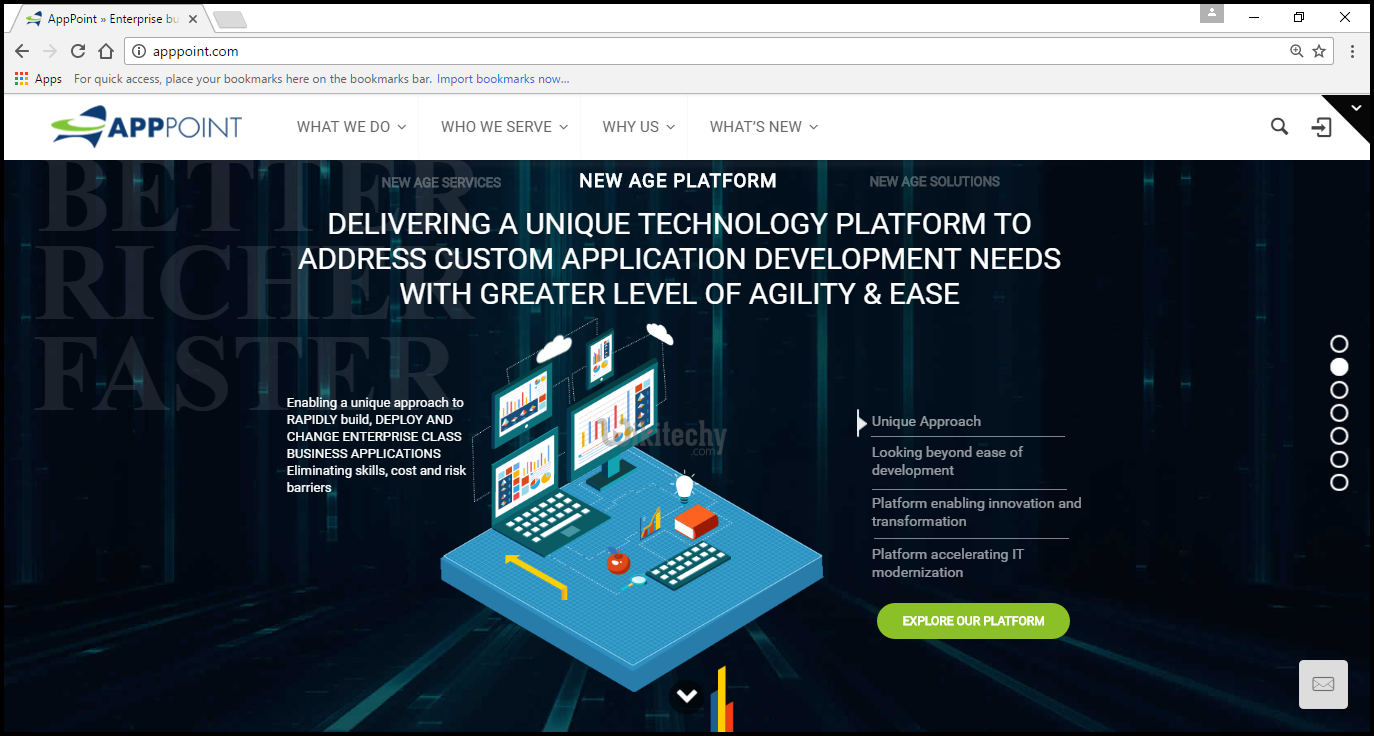Reload the page with refresh icon
Image resolution: width=1374 pixels, height=736 pixels.
tap(78, 51)
